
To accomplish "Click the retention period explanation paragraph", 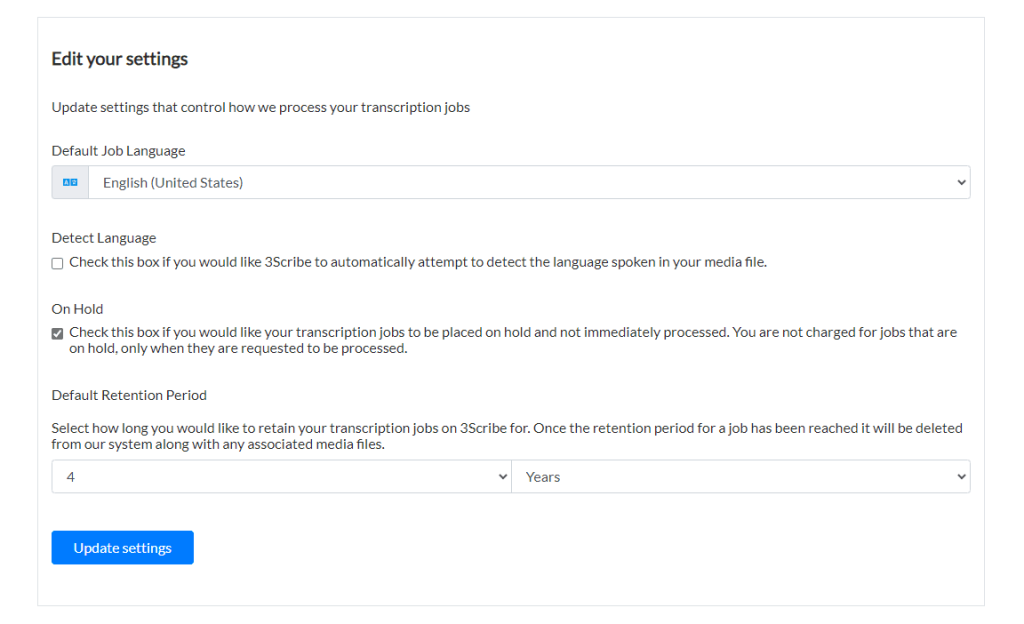I will tap(506, 436).
